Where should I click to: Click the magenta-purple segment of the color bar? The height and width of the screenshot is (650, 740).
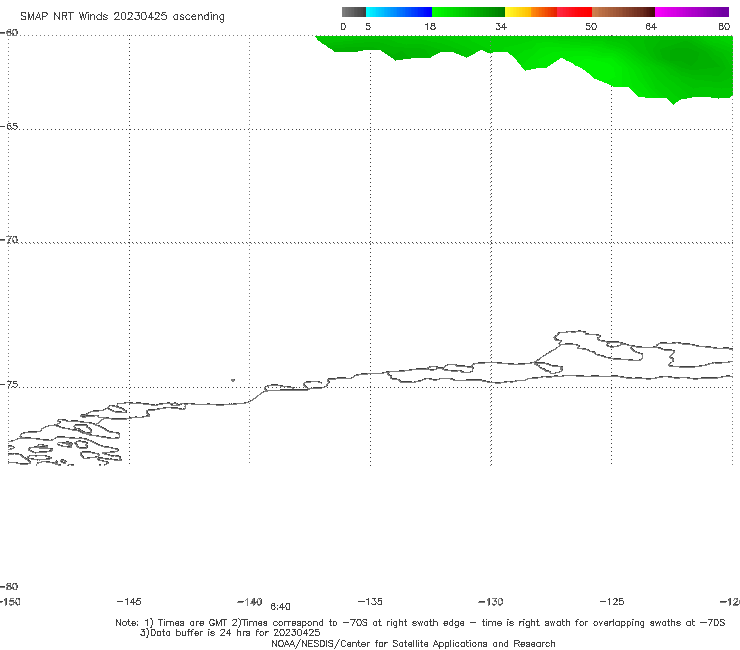692,12
